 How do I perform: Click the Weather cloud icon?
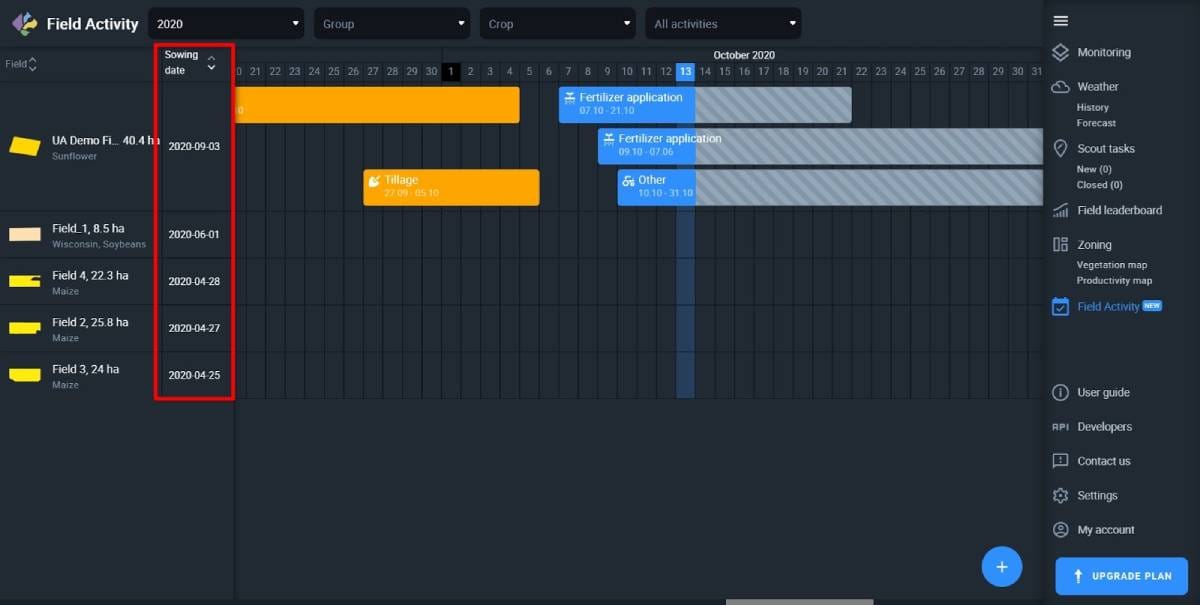pyautogui.click(x=1061, y=87)
